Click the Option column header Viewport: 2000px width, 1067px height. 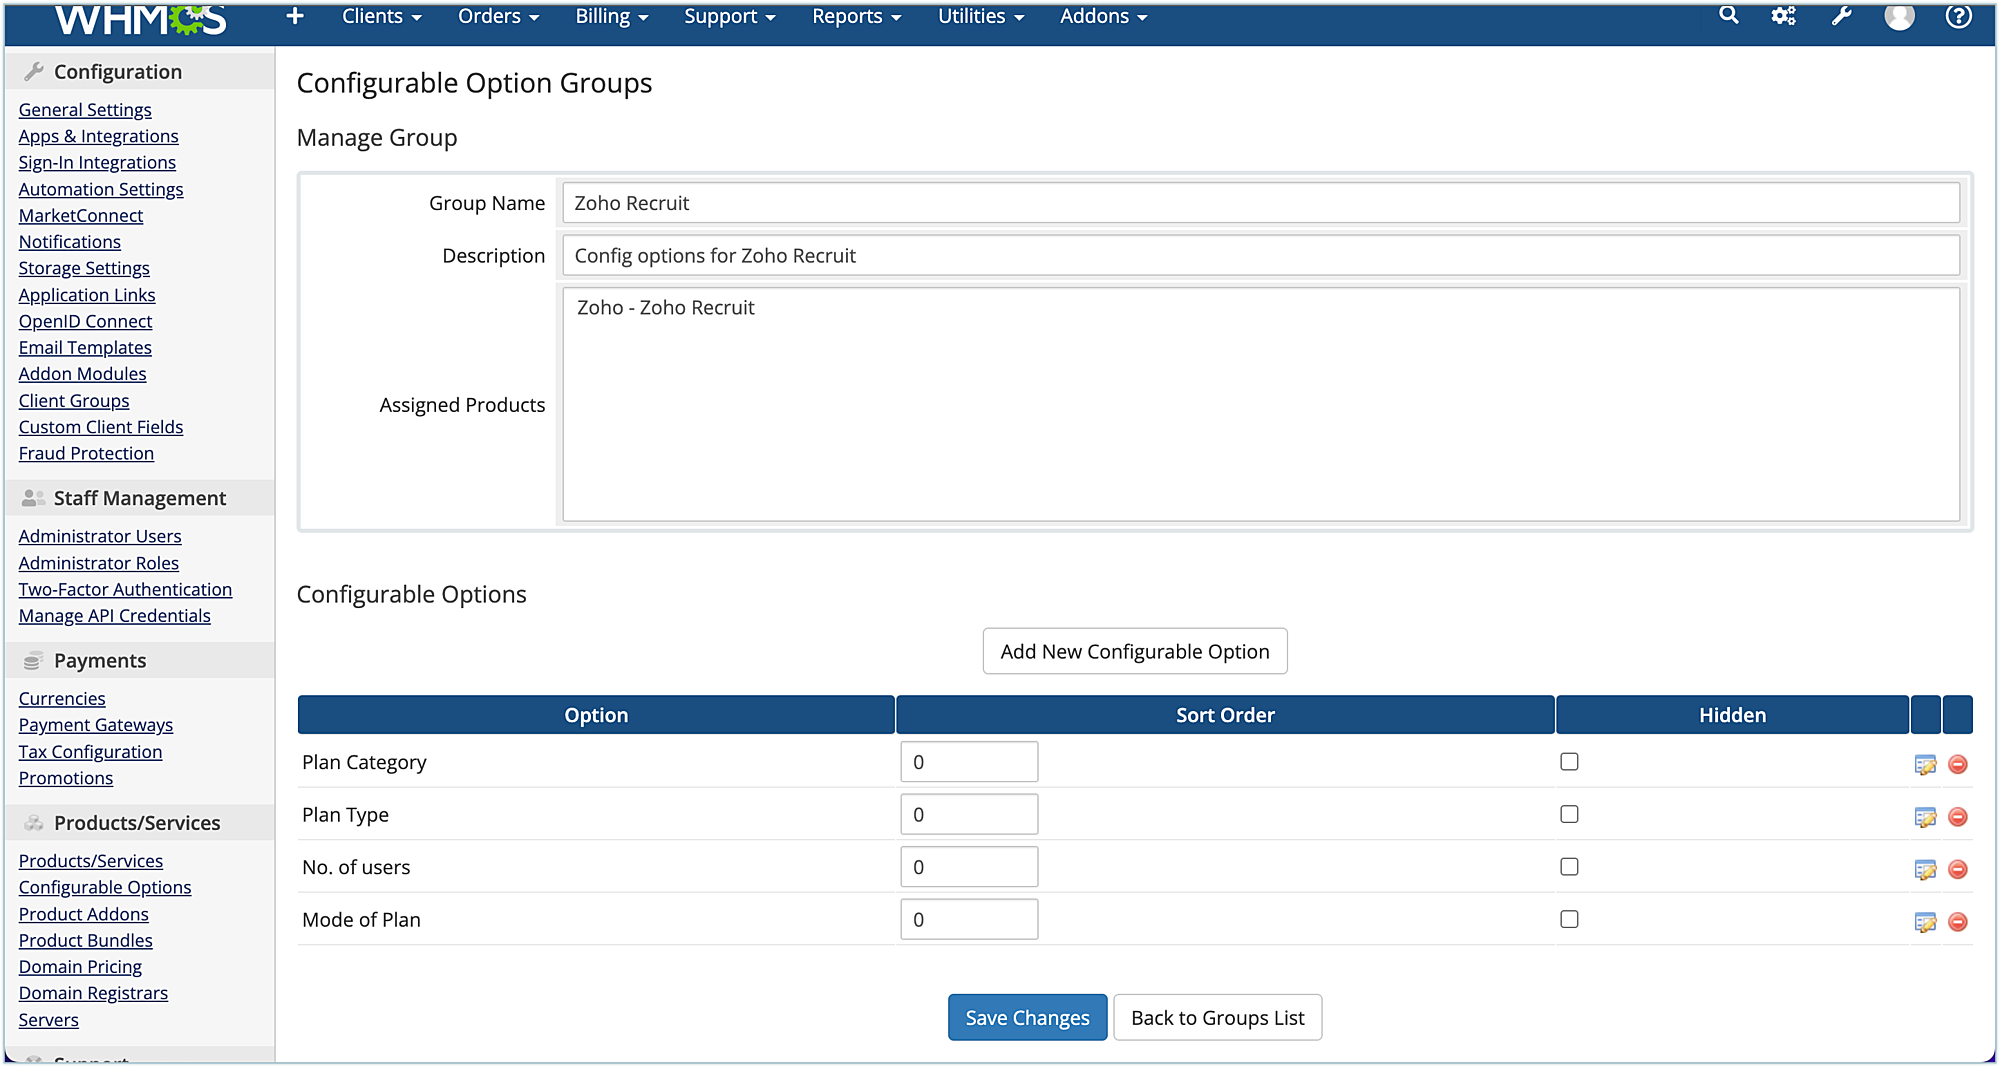(x=596, y=715)
